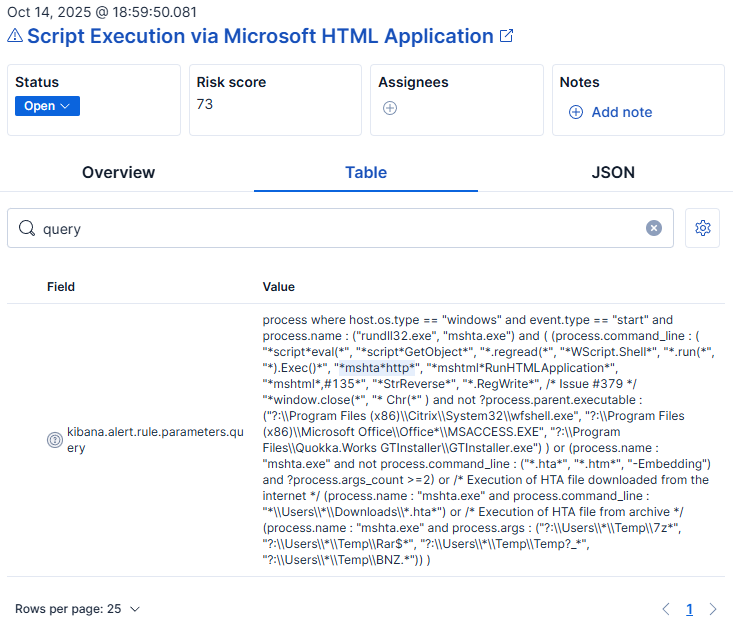Select the Table tab

(366, 172)
